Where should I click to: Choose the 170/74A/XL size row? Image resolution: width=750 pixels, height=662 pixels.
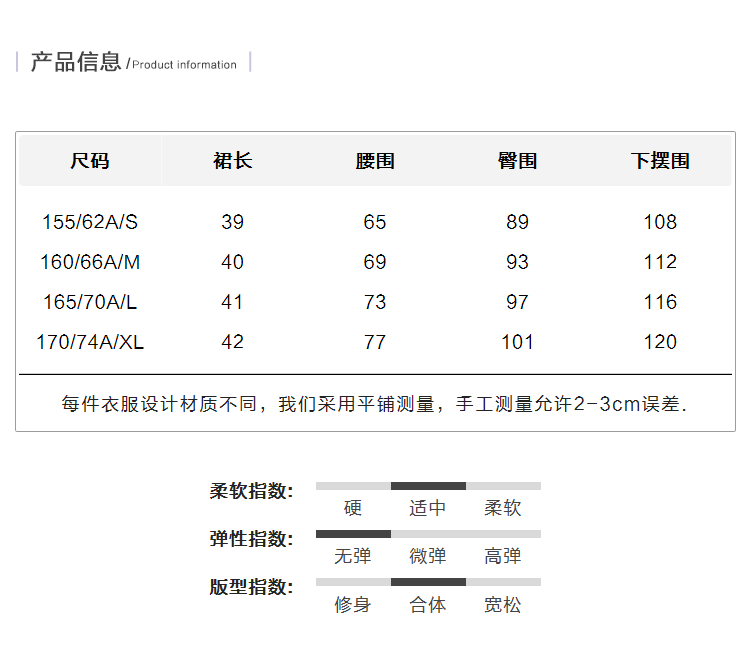coord(90,342)
